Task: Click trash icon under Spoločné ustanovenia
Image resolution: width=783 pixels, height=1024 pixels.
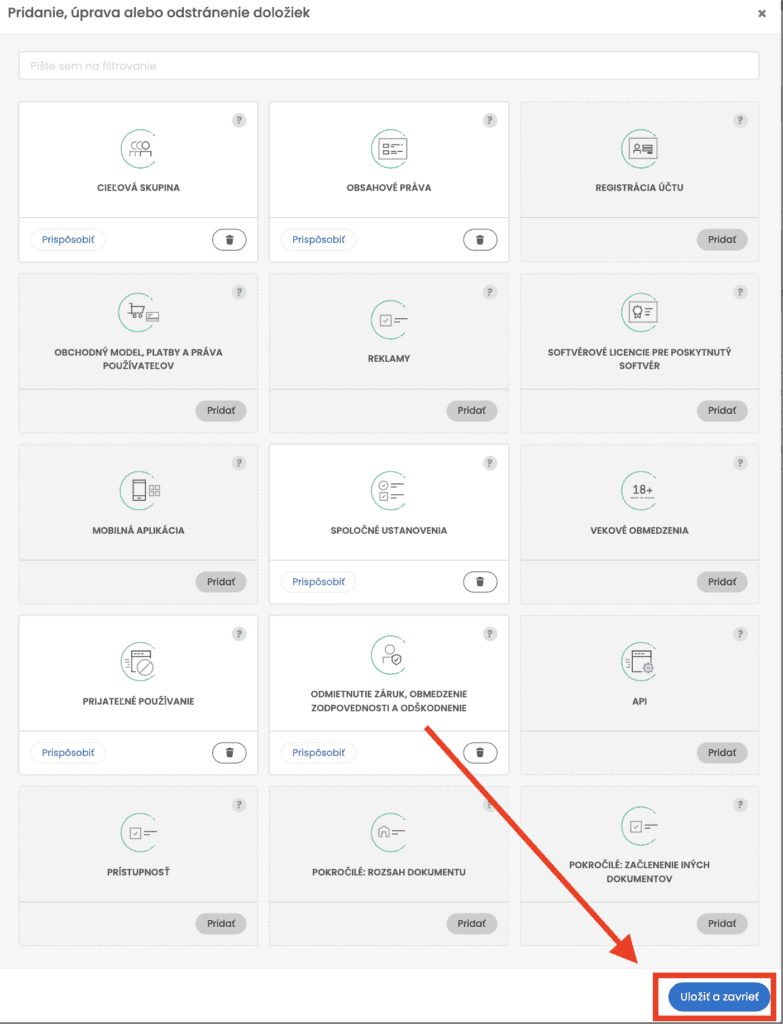Action: click(x=480, y=581)
